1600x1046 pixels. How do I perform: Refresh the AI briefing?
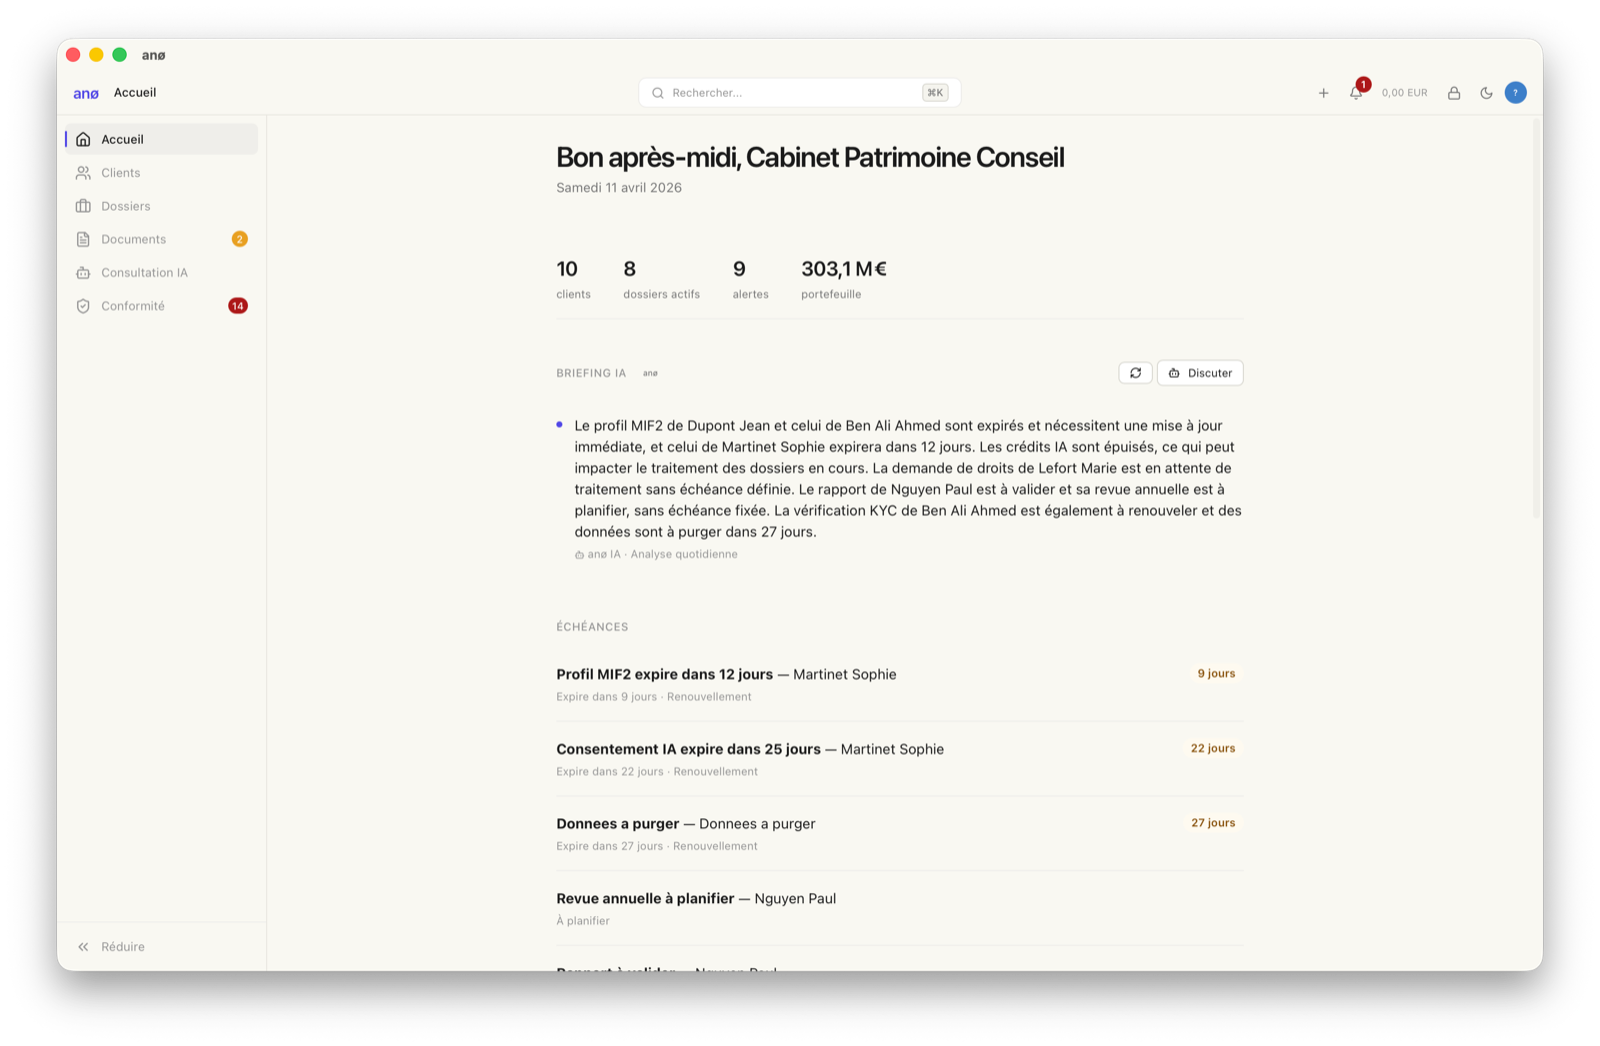tap(1135, 373)
